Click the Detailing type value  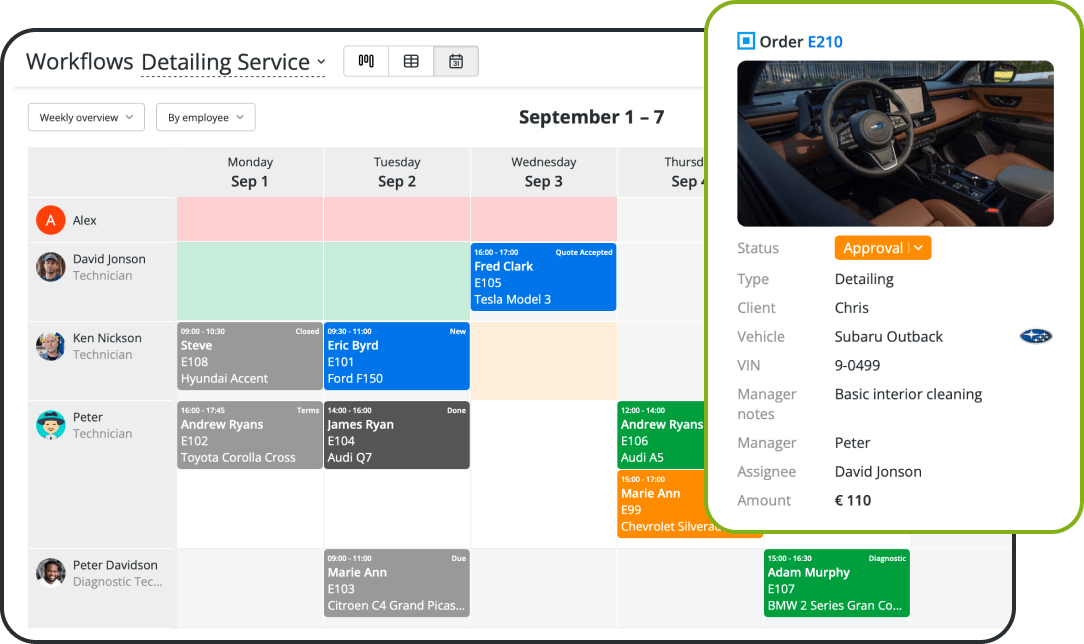(864, 279)
